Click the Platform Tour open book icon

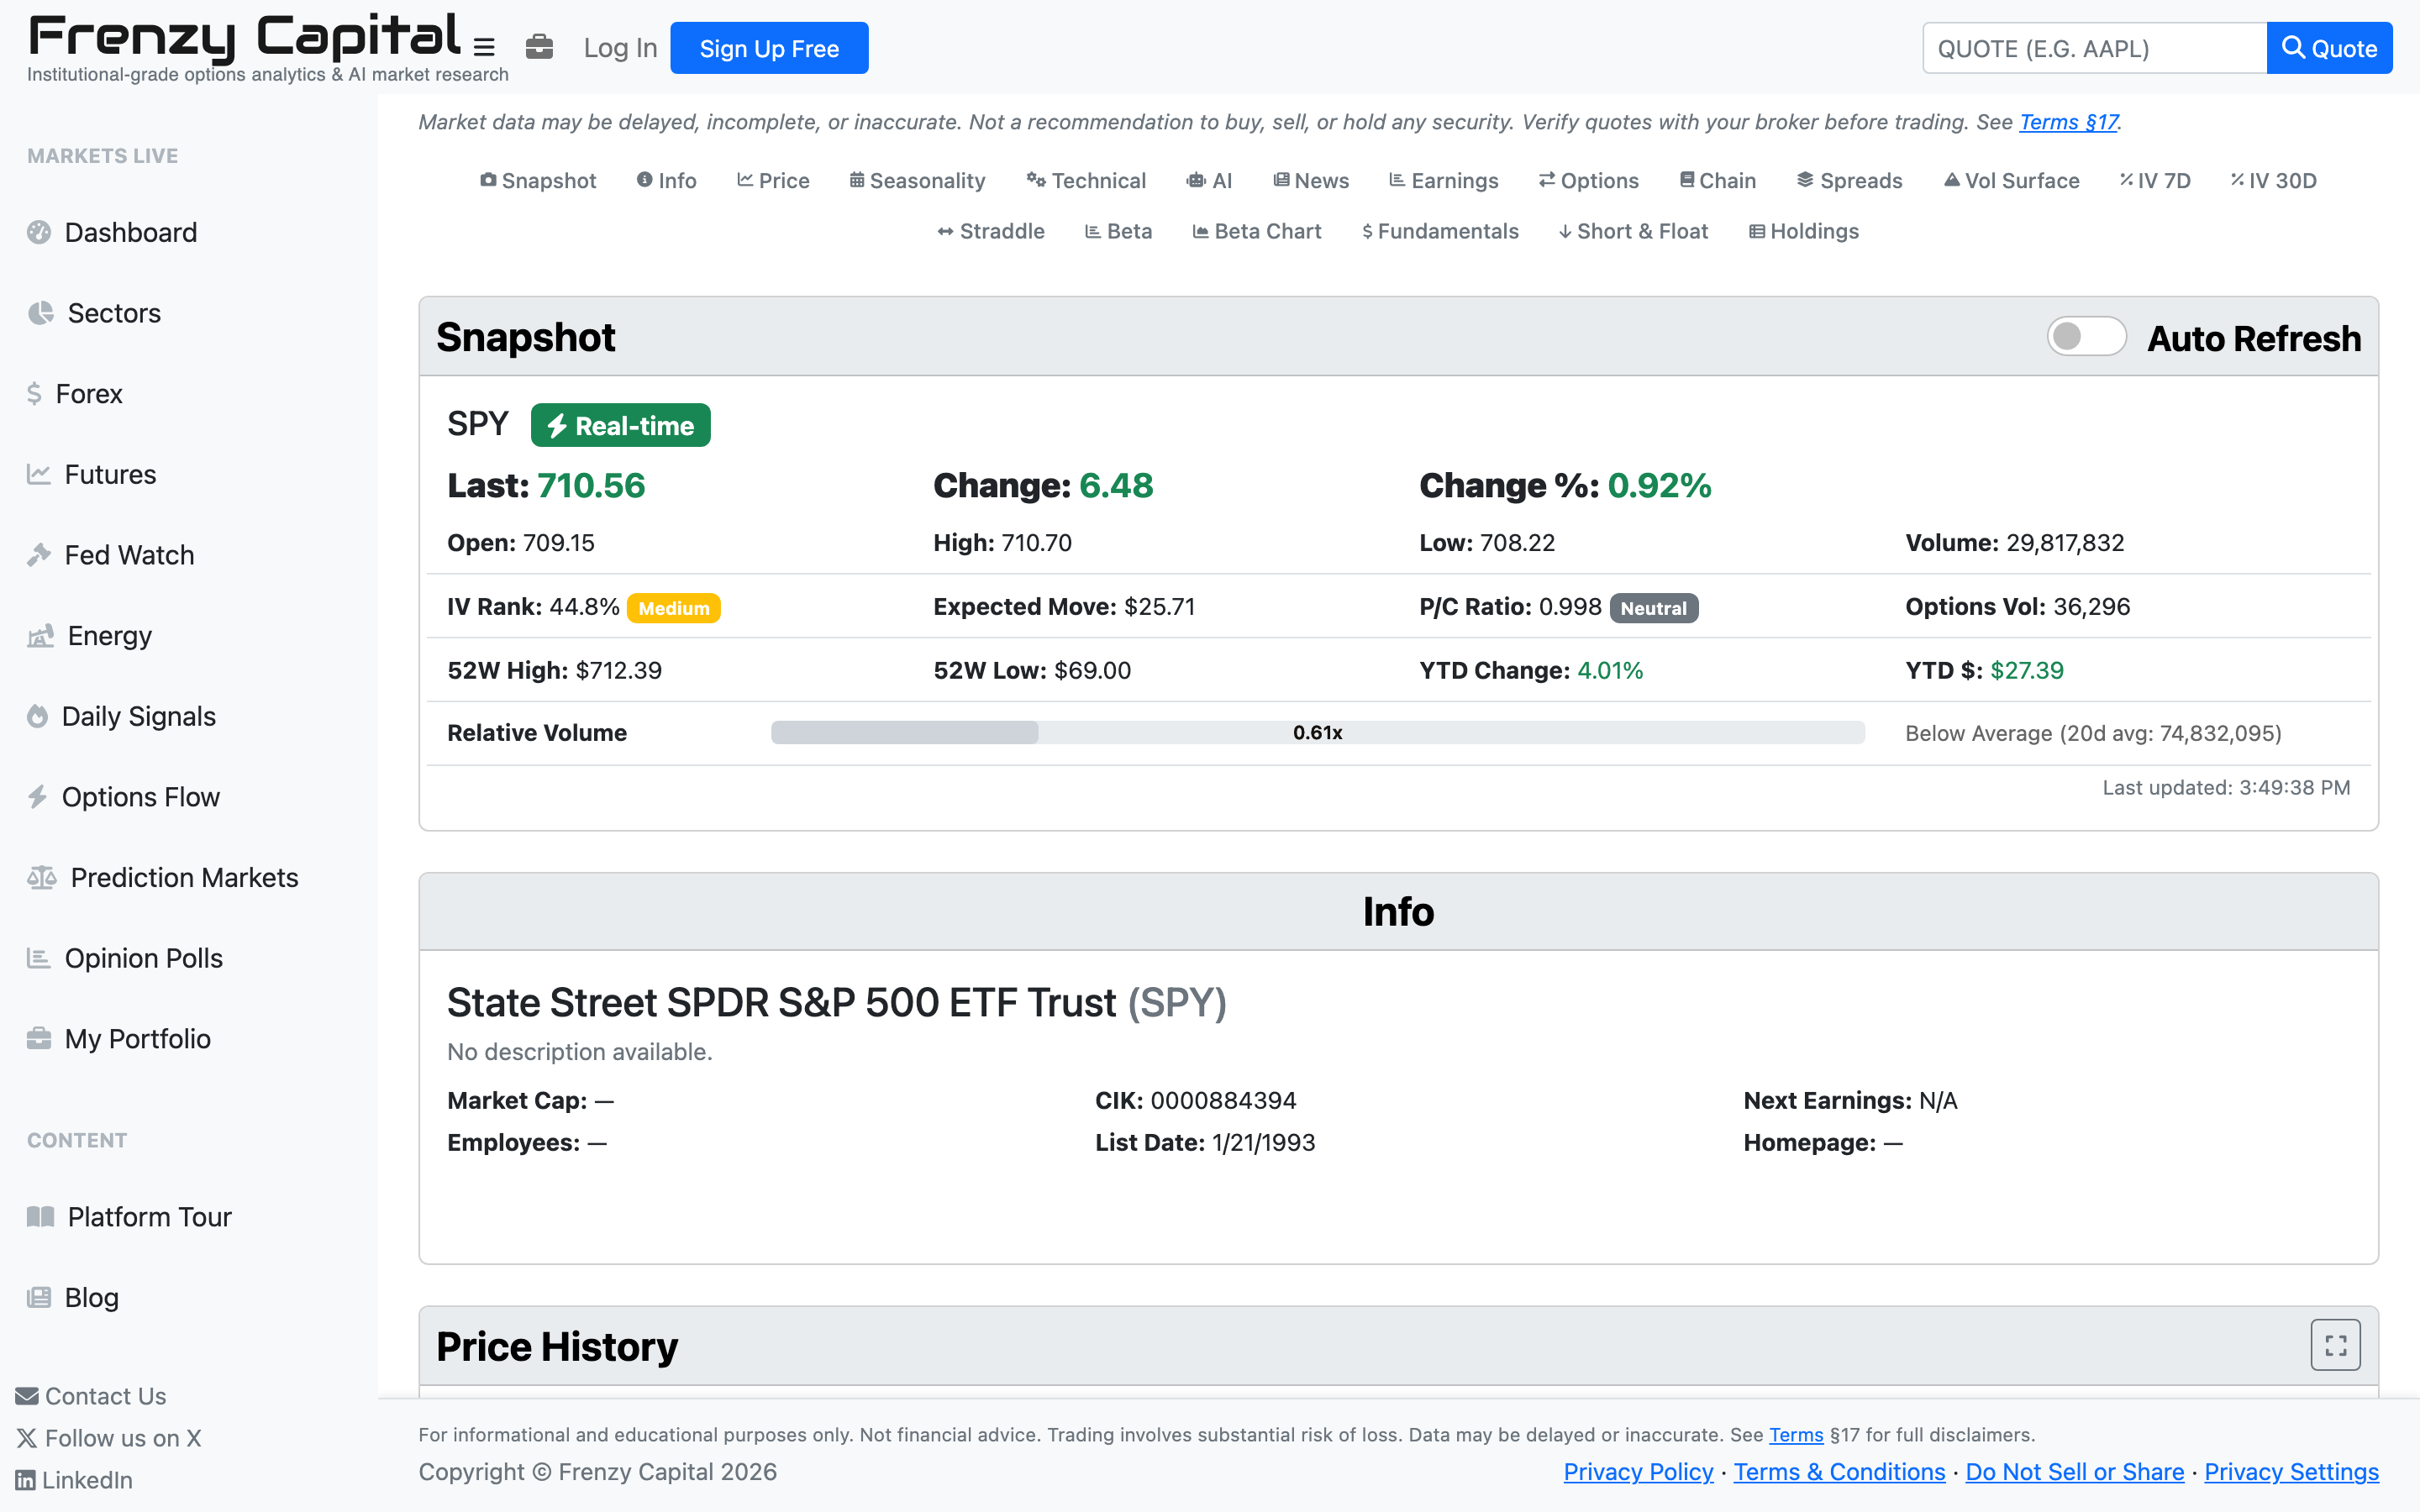pyautogui.click(x=40, y=1216)
